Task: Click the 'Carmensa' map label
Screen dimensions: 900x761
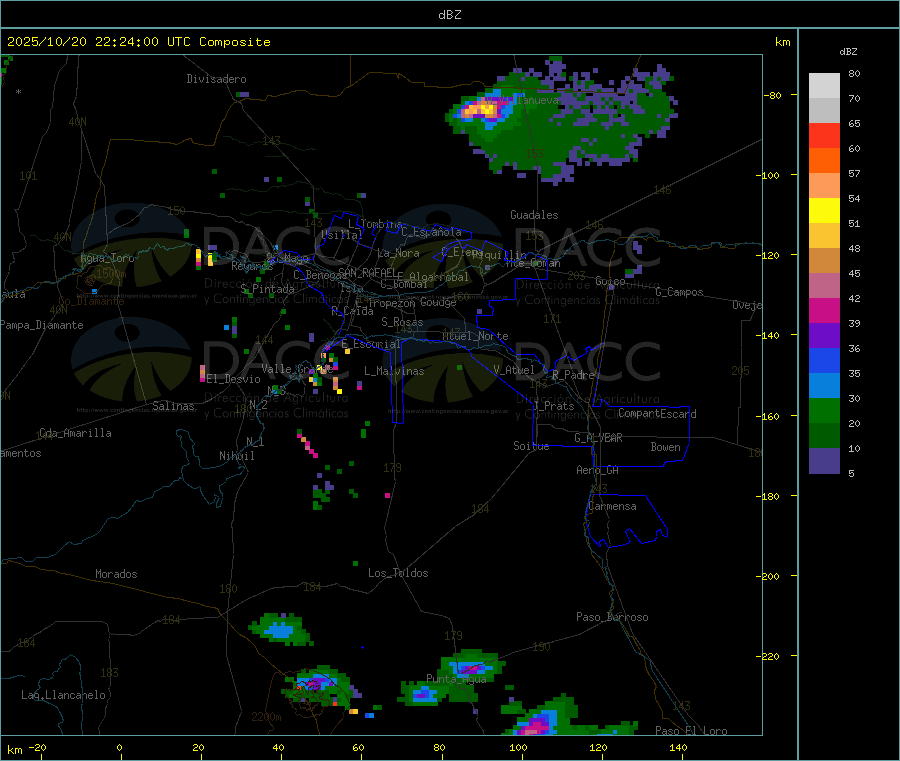Action: (x=612, y=506)
